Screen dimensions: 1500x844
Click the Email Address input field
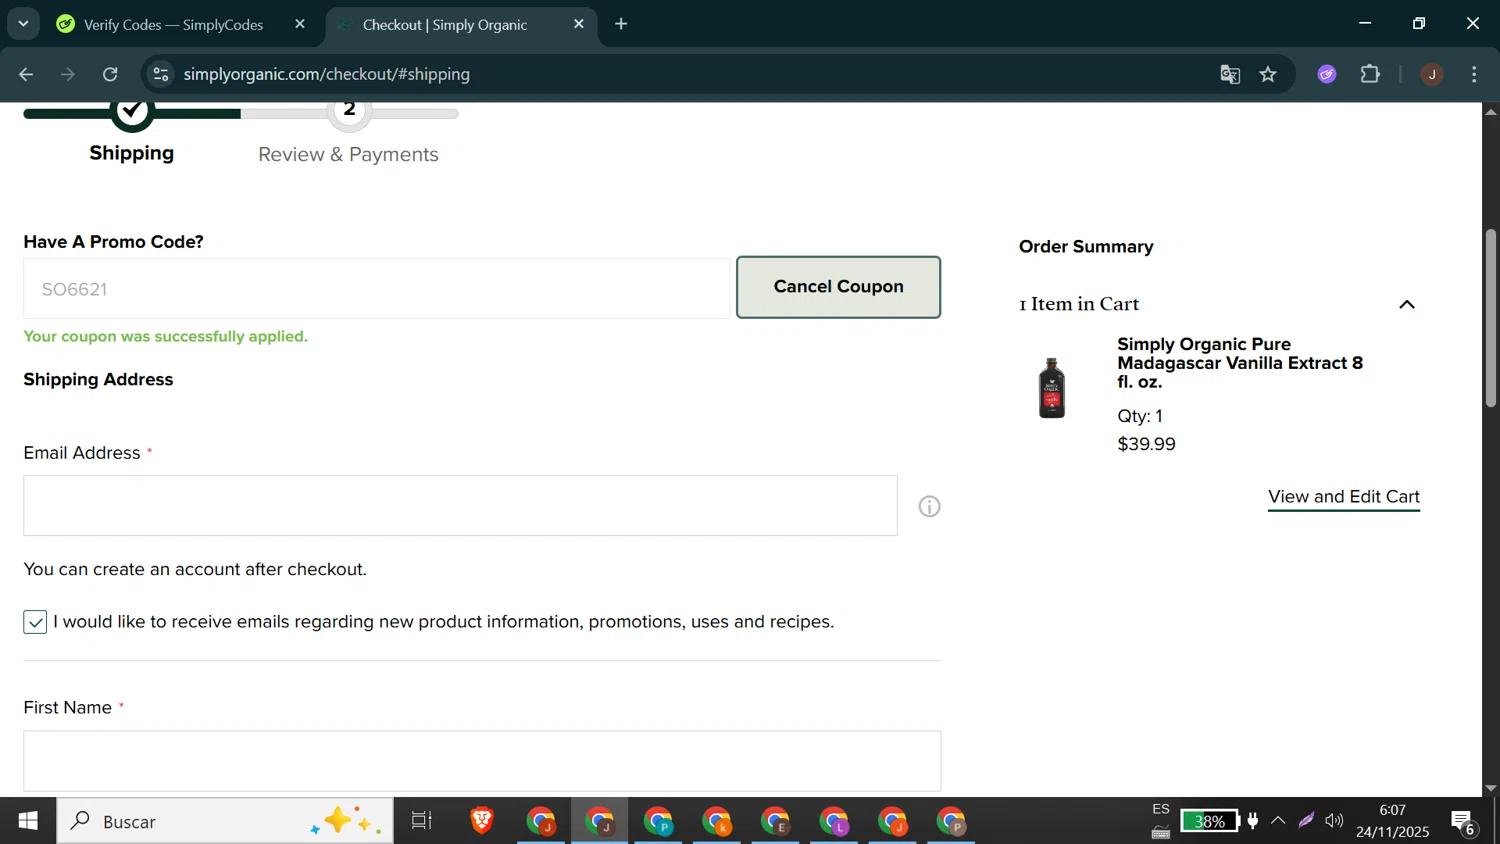460,506
